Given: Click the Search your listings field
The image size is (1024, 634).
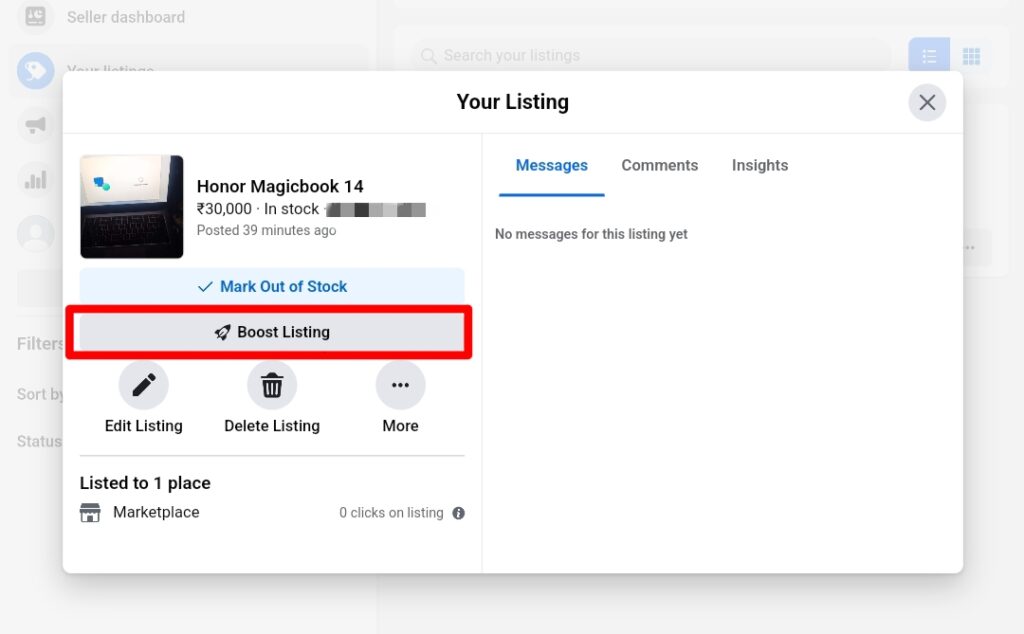Looking at the screenshot, I should 650,56.
